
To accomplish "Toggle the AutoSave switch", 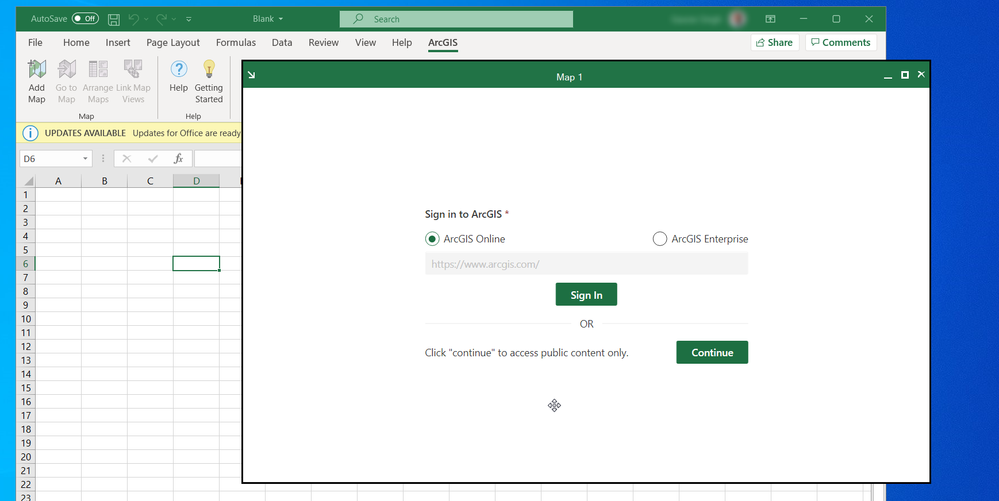I will (x=85, y=18).
